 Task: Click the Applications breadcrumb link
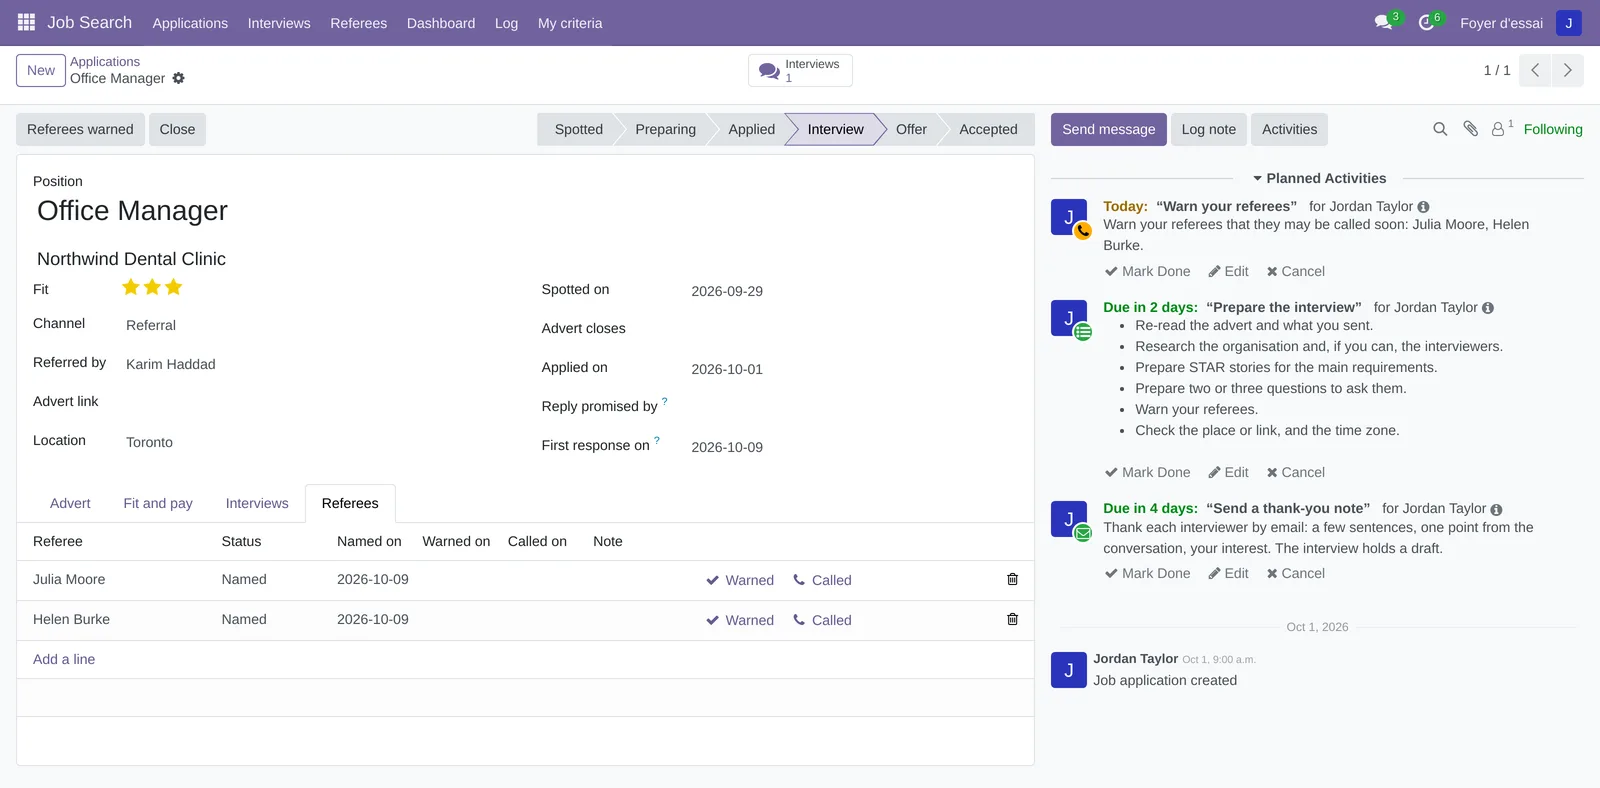(x=105, y=62)
